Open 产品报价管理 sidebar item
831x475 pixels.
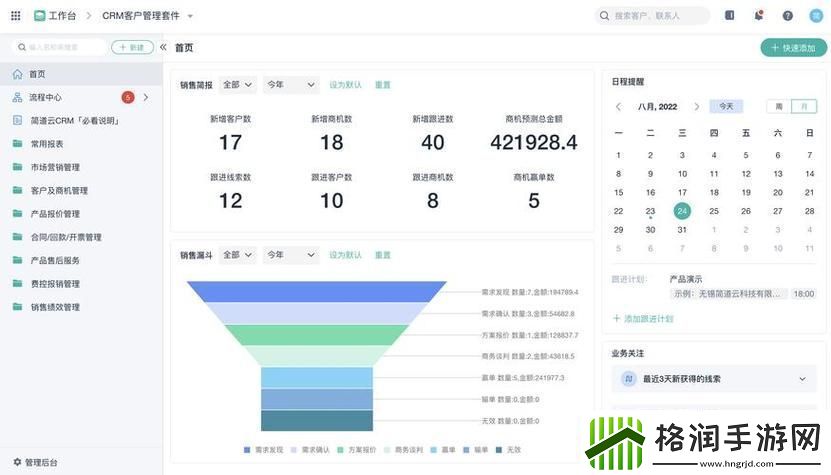[x=81, y=214]
